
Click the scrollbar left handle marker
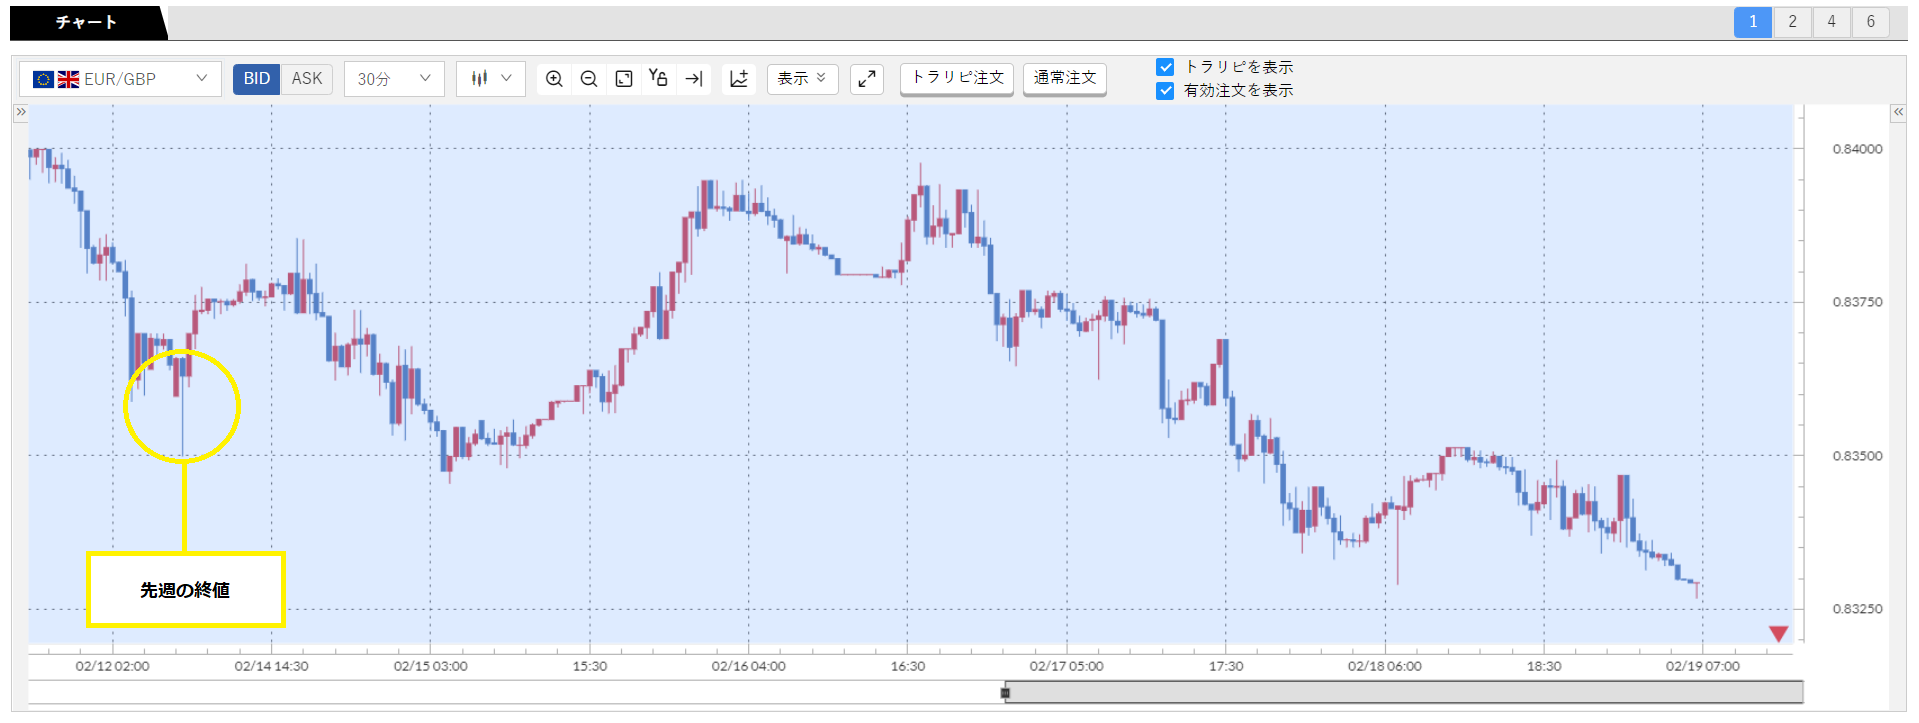pyautogui.click(x=1006, y=692)
